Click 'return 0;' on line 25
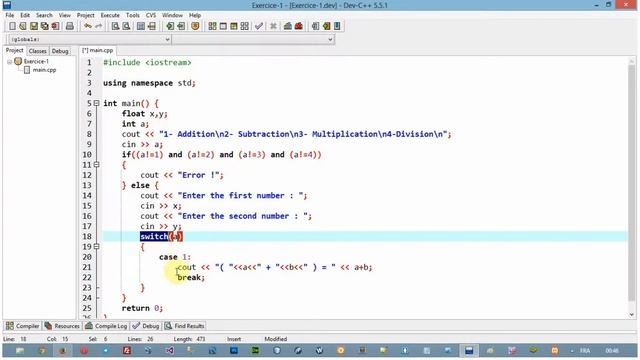 tap(142, 308)
